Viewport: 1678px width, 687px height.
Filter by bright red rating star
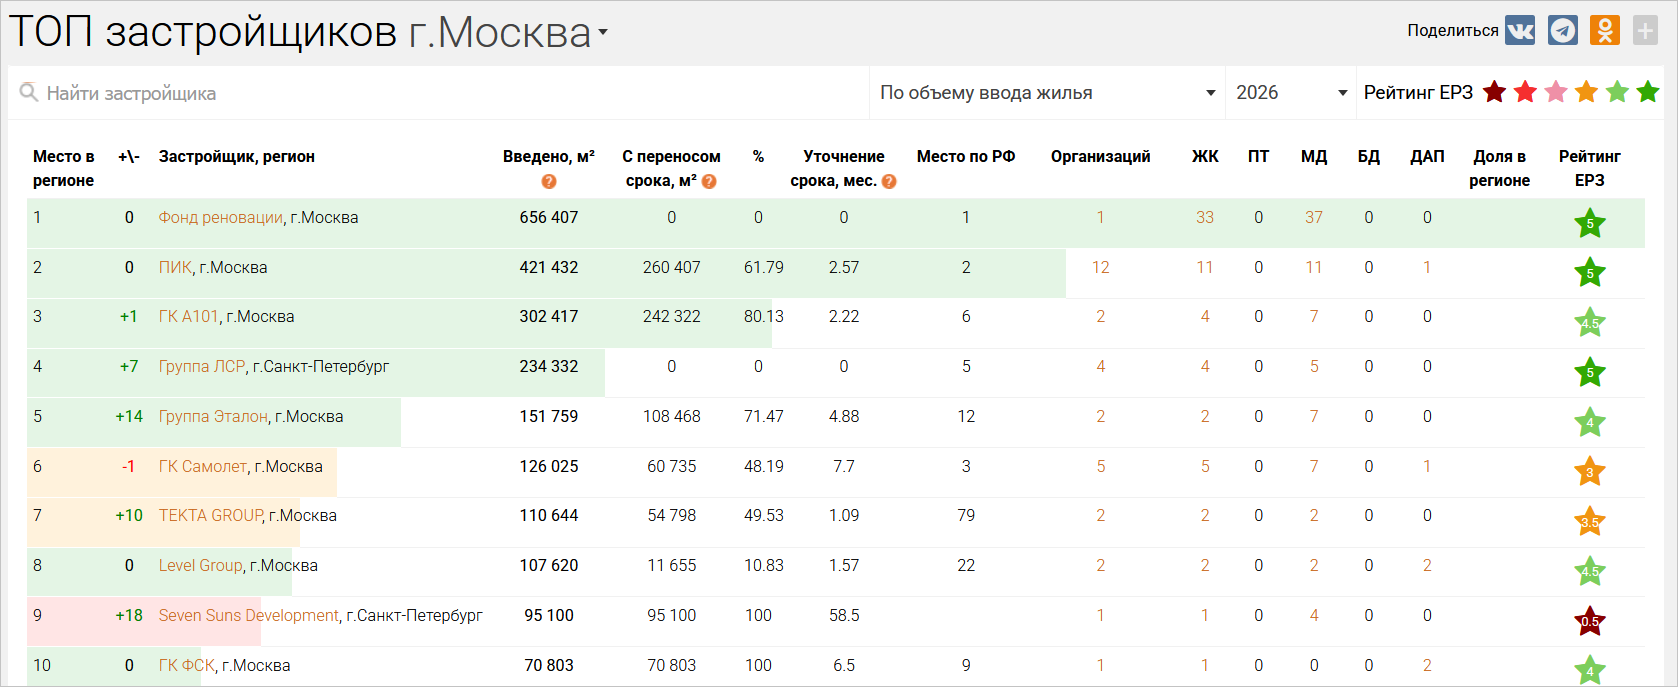tap(1525, 92)
